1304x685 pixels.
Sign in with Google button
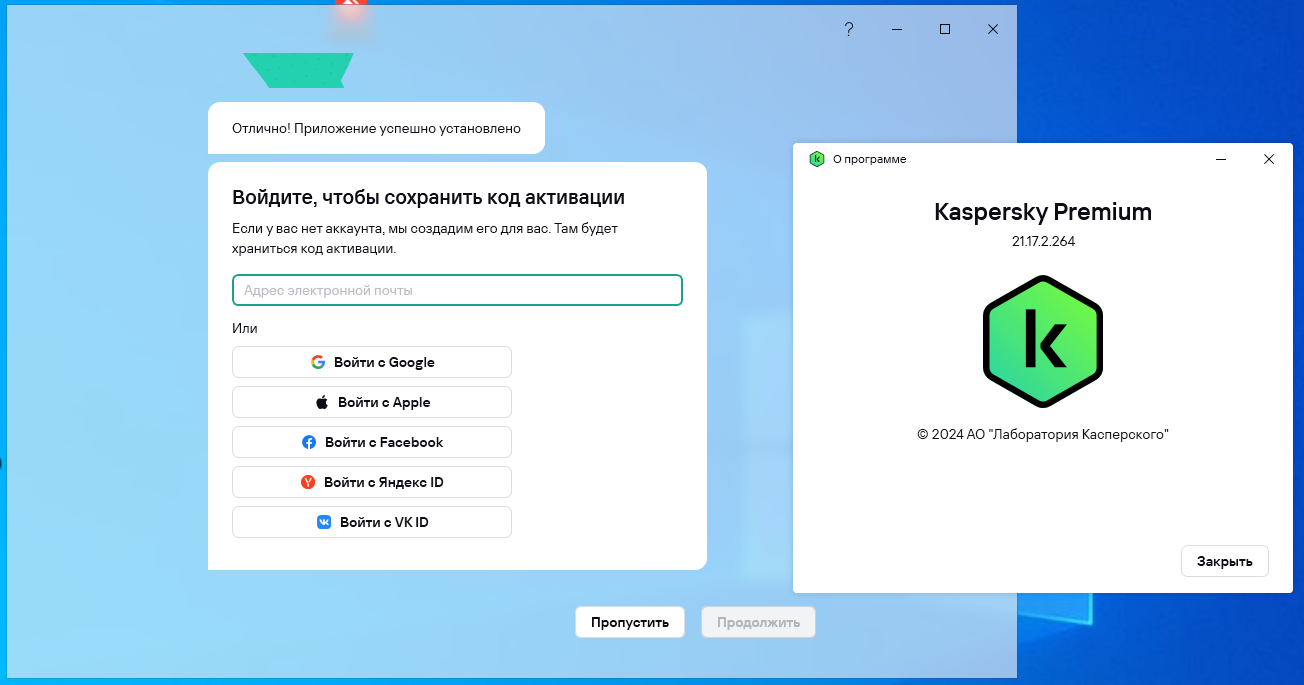click(372, 362)
